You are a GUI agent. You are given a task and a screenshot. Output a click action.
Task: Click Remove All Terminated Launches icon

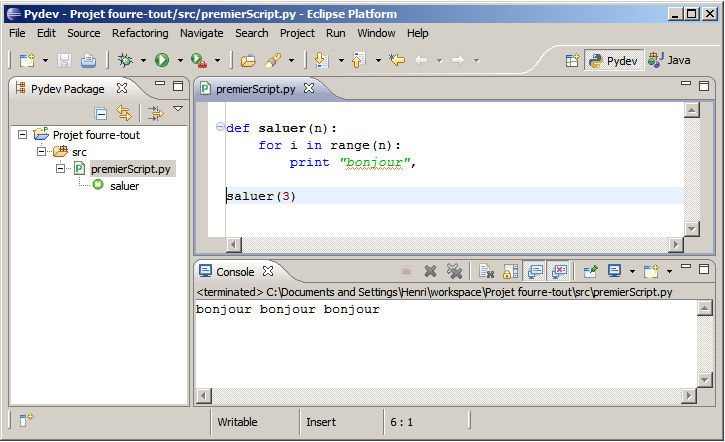click(455, 271)
